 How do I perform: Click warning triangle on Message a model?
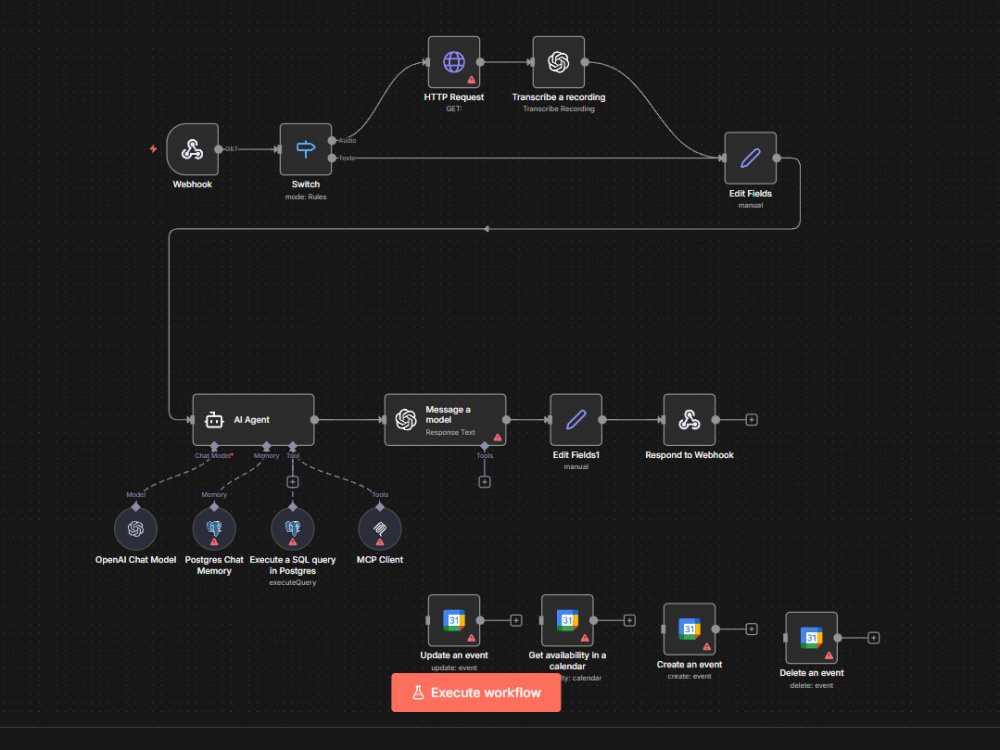tap(497, 437)
